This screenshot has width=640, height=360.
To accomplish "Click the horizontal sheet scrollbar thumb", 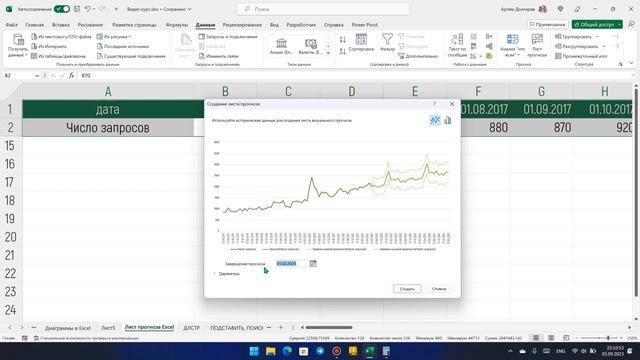I will click(329, 327).
